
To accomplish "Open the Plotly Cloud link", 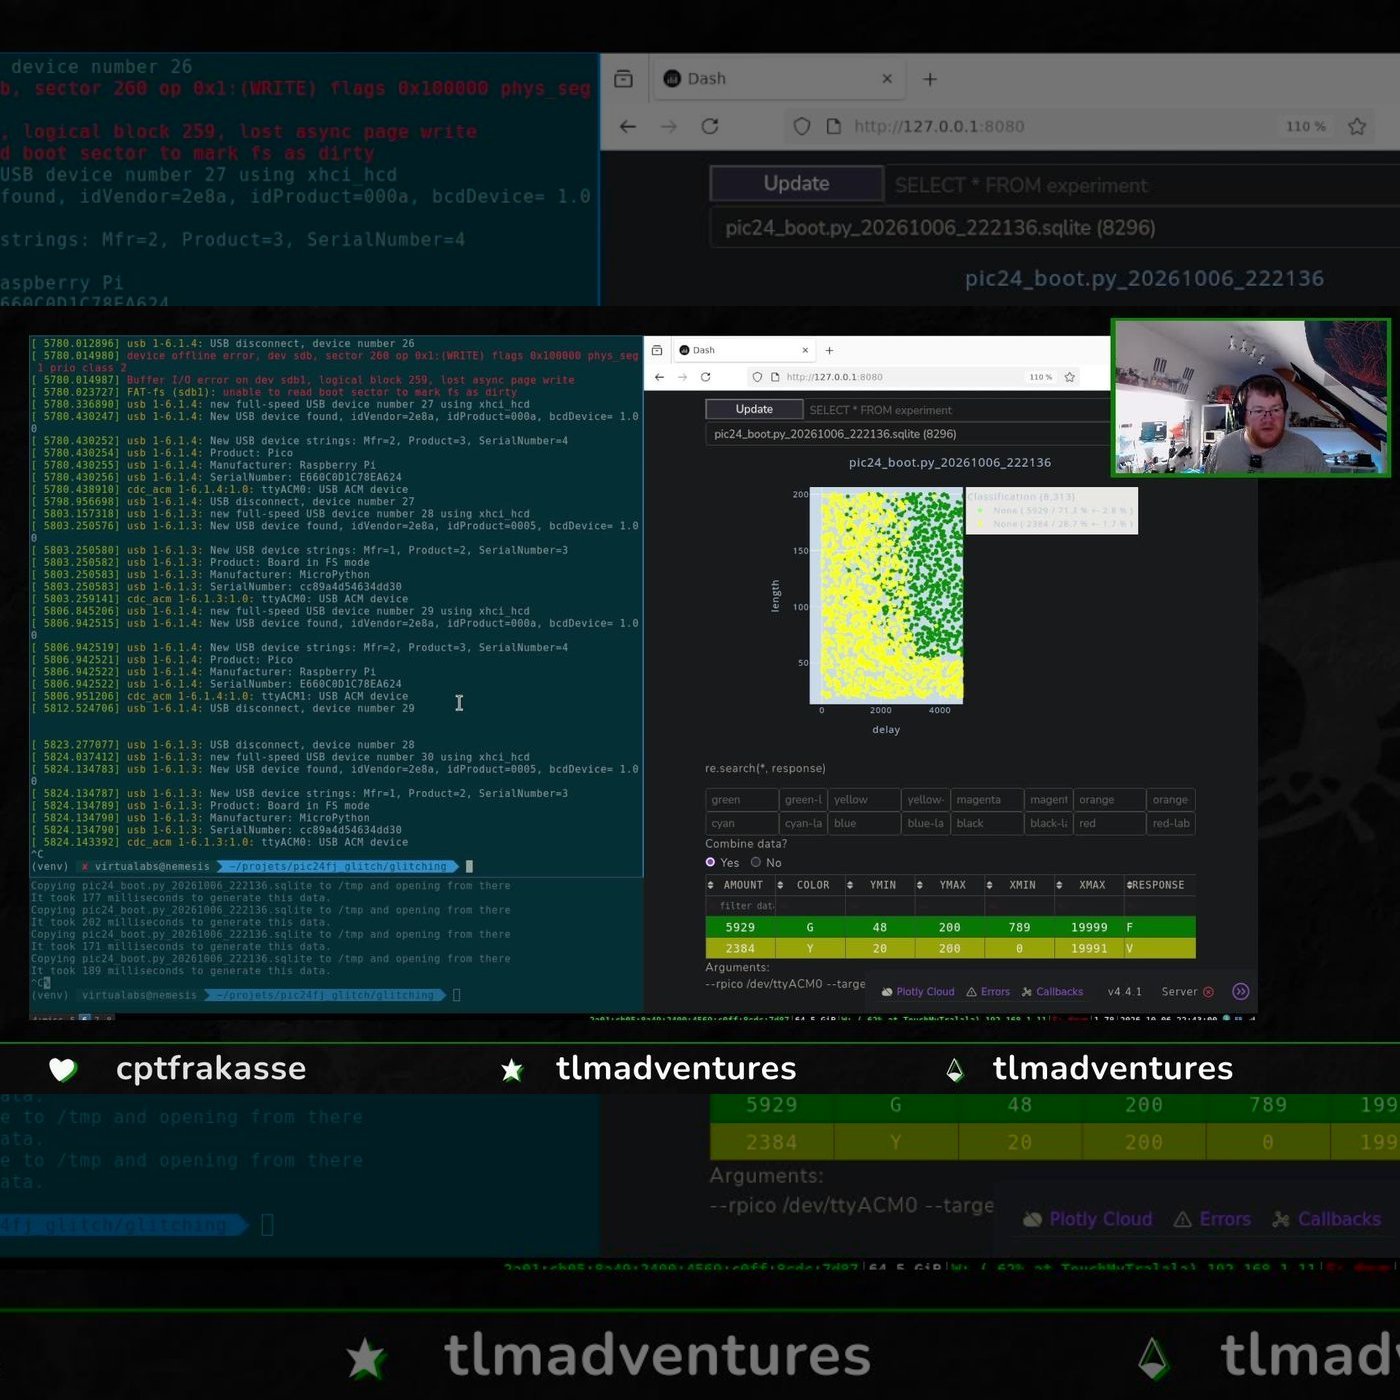I will click(918, 992).
